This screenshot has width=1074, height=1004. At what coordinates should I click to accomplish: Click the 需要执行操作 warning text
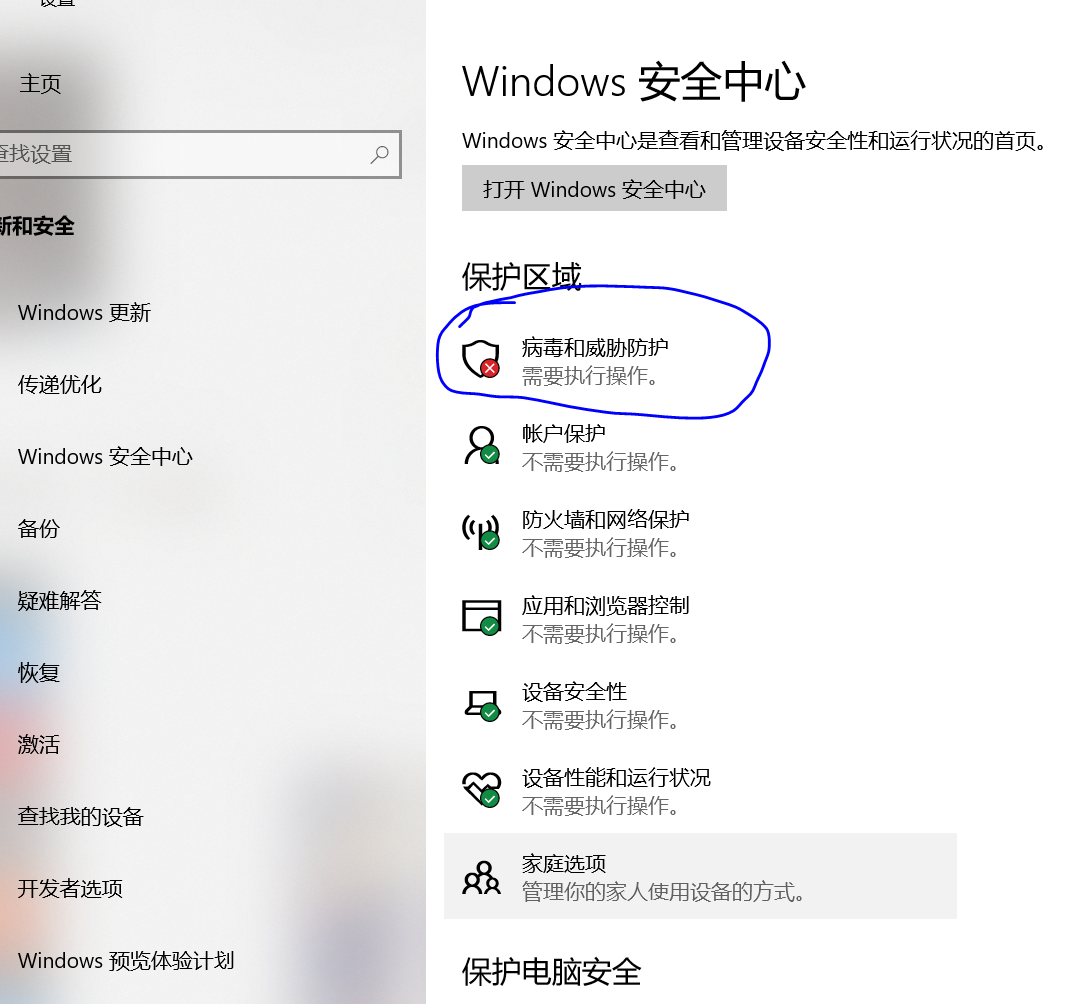pos(575,377)
